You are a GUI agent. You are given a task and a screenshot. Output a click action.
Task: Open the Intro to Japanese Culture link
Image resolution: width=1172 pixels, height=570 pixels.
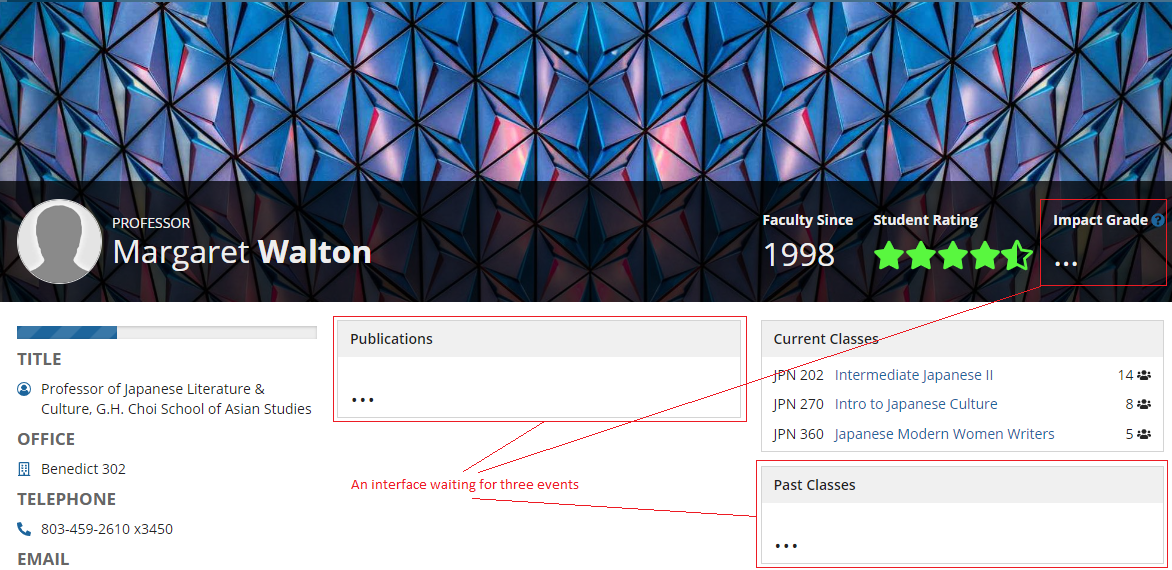[x=915, y=404]
